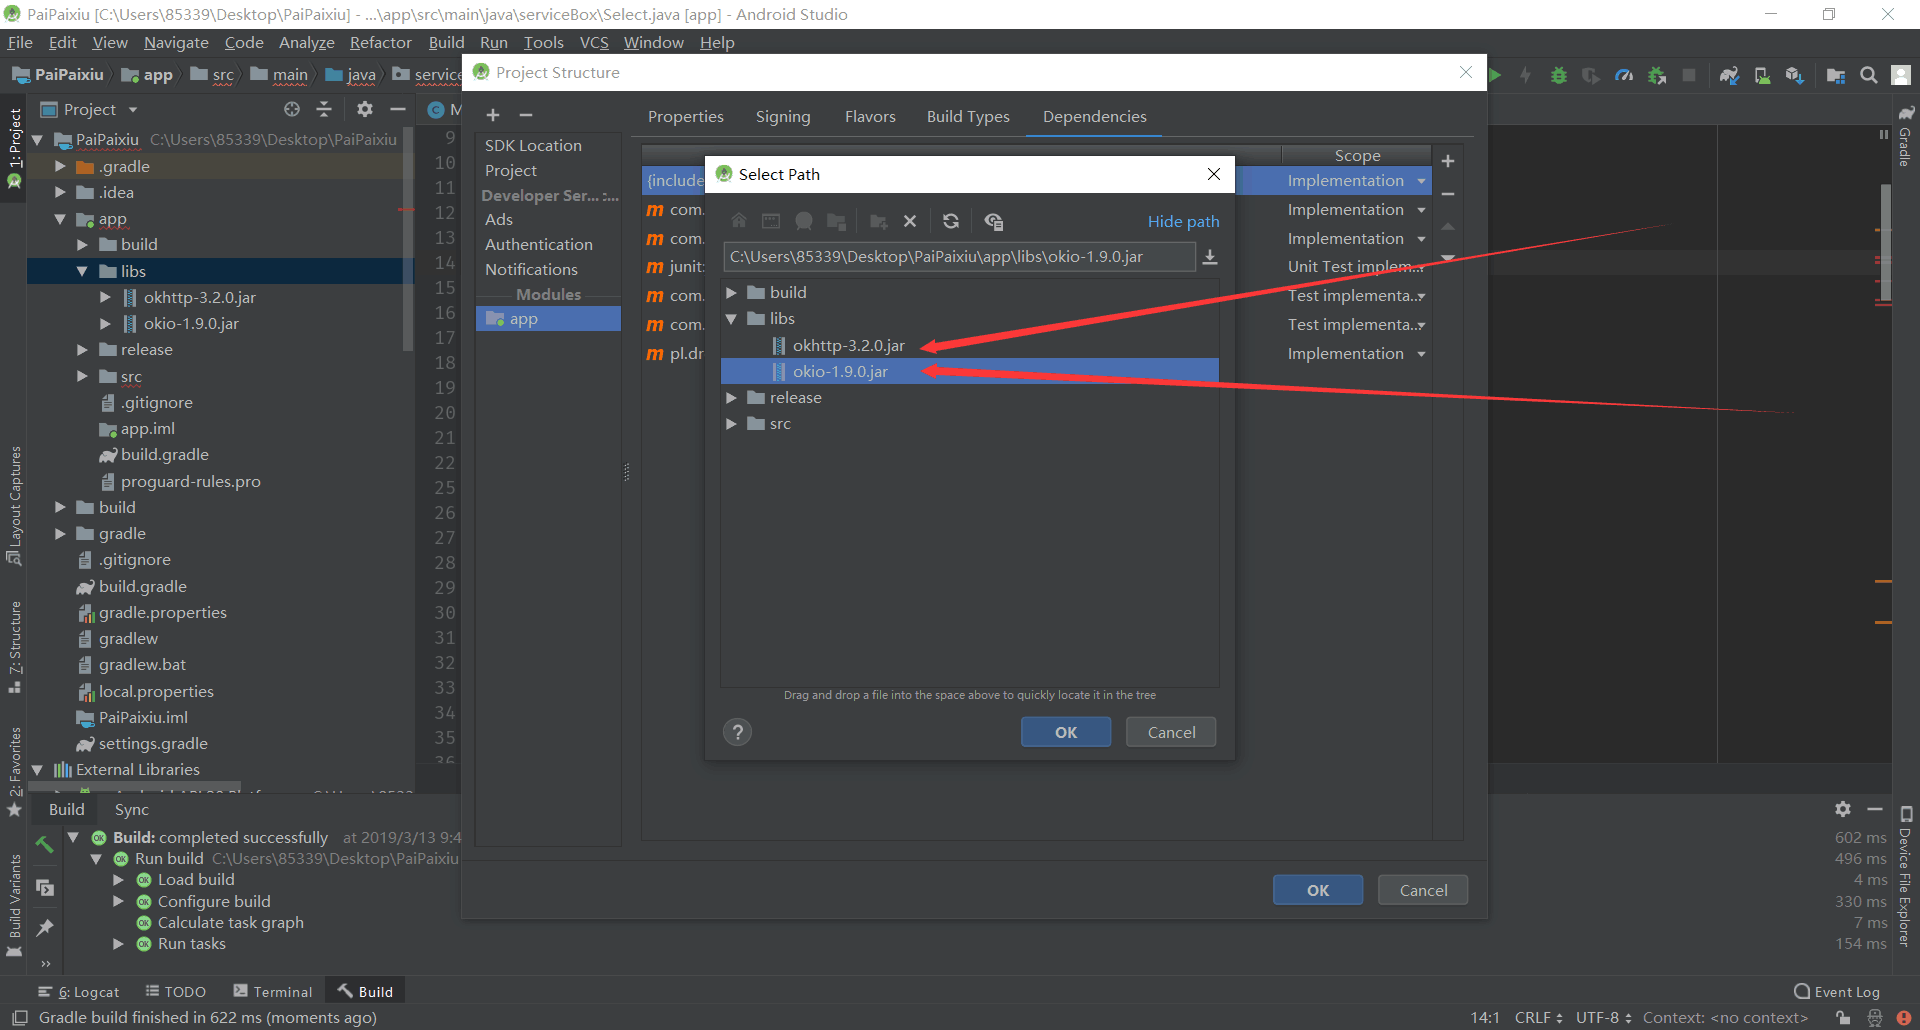Switch to the Sync tab in Build panel
The height and width of the screenshot is (1030, 1920).
point(131,810)
